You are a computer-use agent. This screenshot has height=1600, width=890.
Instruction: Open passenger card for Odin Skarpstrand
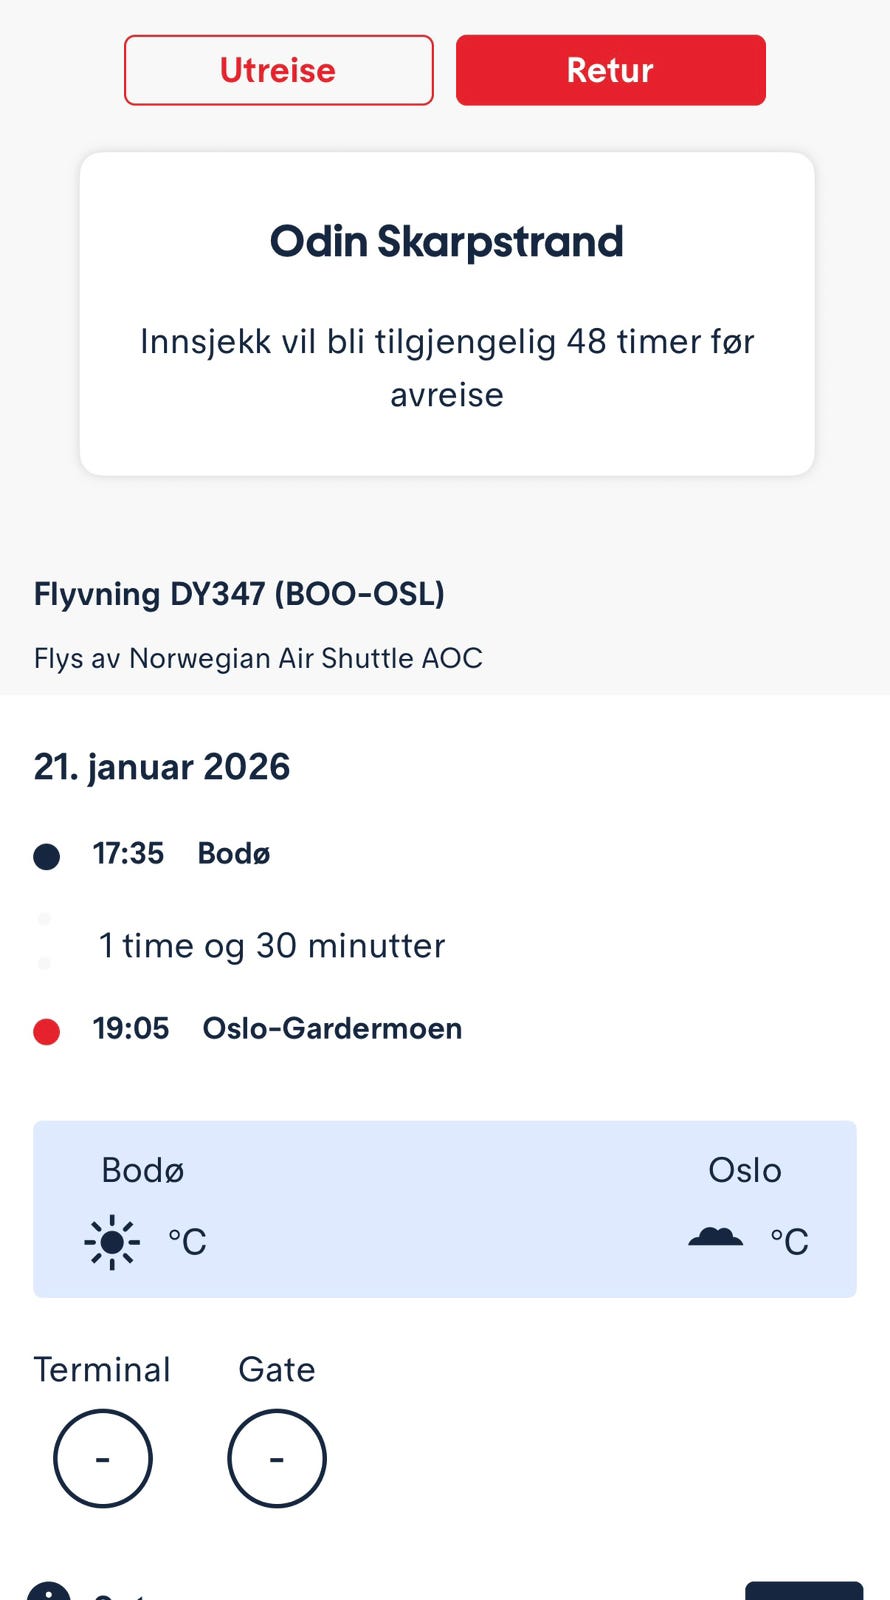click(446, 242)
